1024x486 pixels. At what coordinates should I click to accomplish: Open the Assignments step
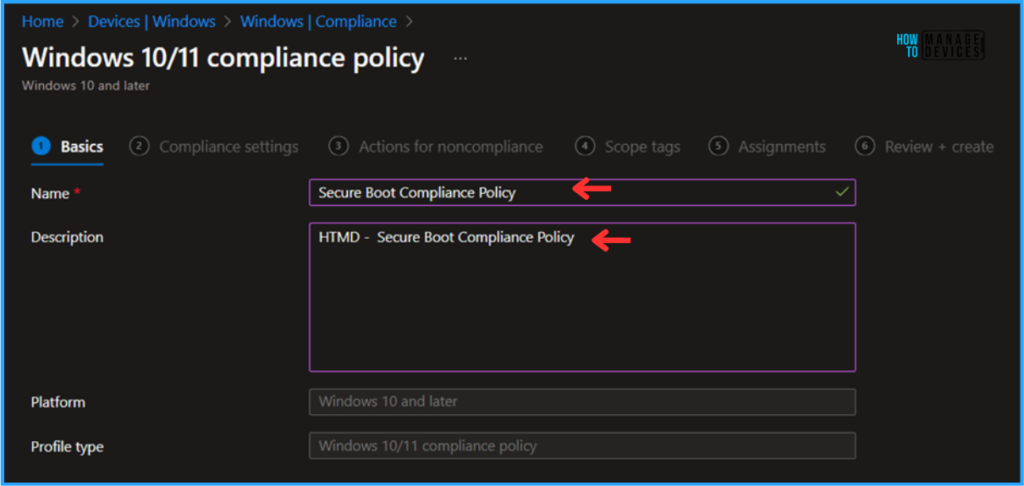pyautogui.click(x=767, y=147)
